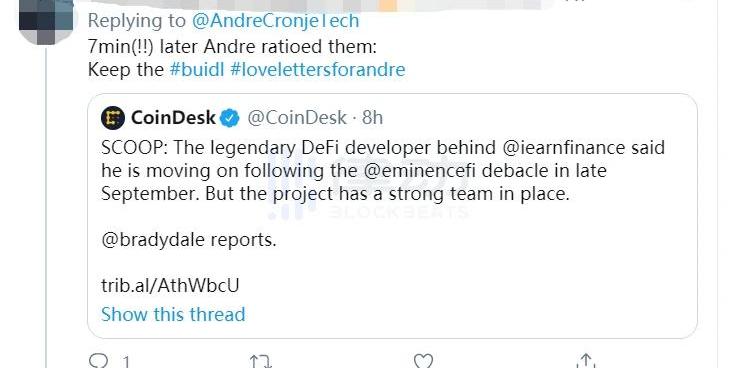Click CoinDesk's round logo avatar
The image size is (736, 368).
113,118
